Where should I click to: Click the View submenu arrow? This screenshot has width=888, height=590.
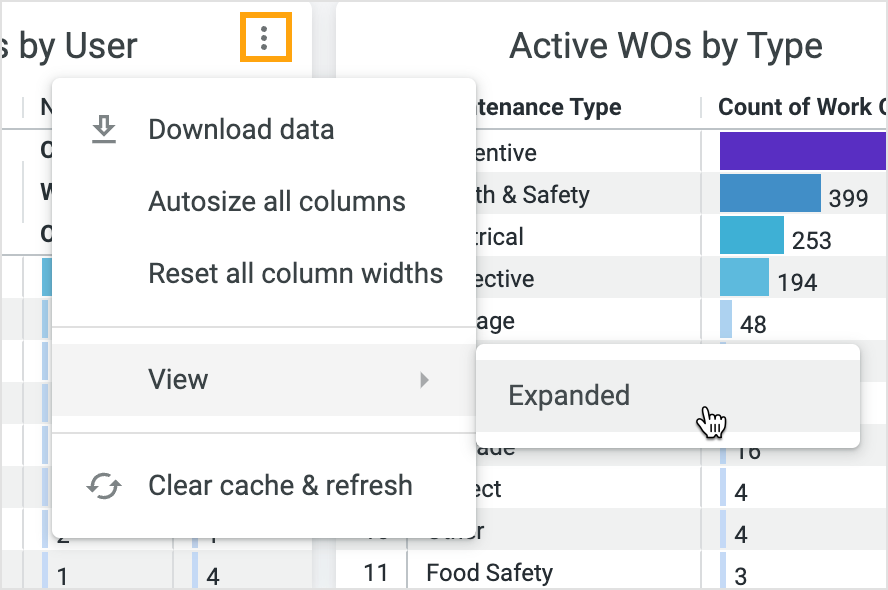tap(425, 379)
